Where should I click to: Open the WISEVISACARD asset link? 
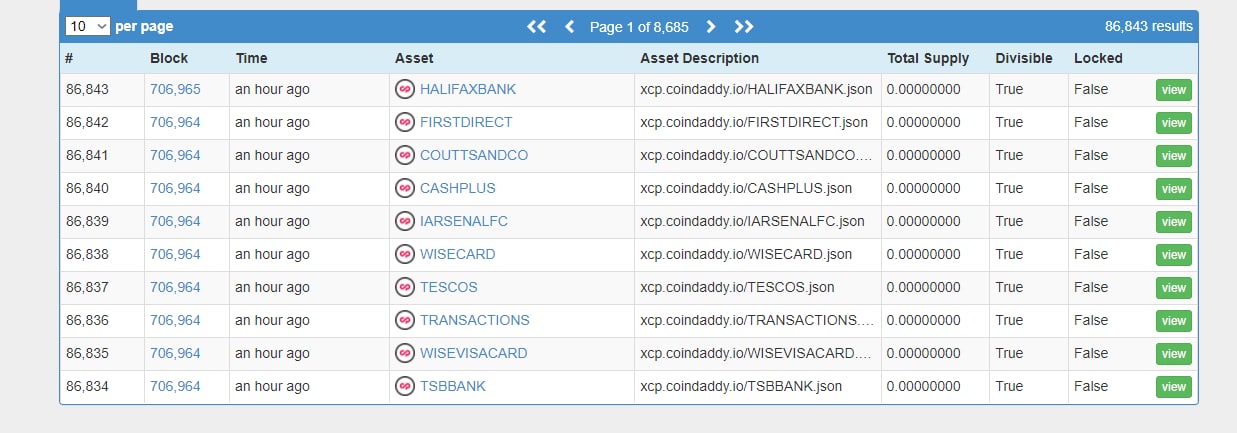(474, 353)
